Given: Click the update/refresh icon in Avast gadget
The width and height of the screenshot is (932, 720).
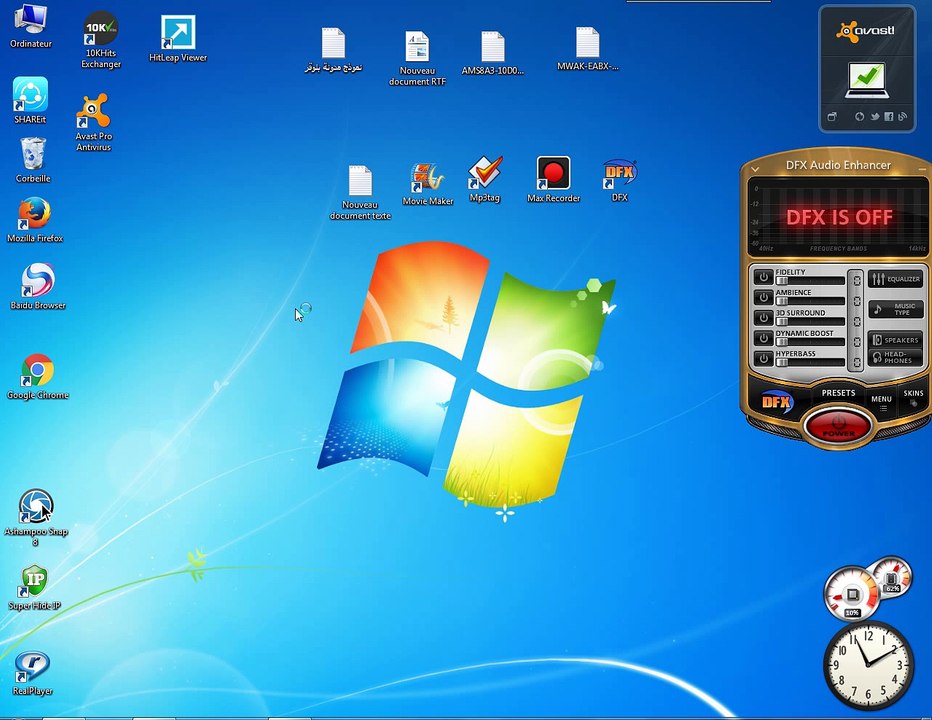Looking at the screenshot, I should coord(859,117).
